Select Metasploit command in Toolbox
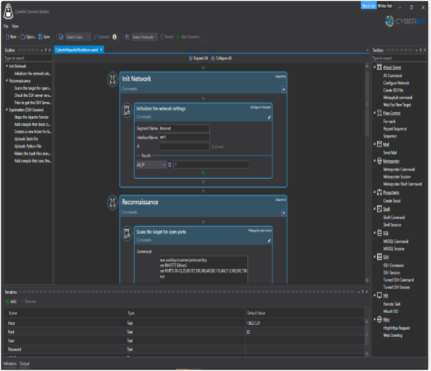Screen dimensions: 431x371 click(398, 97)
